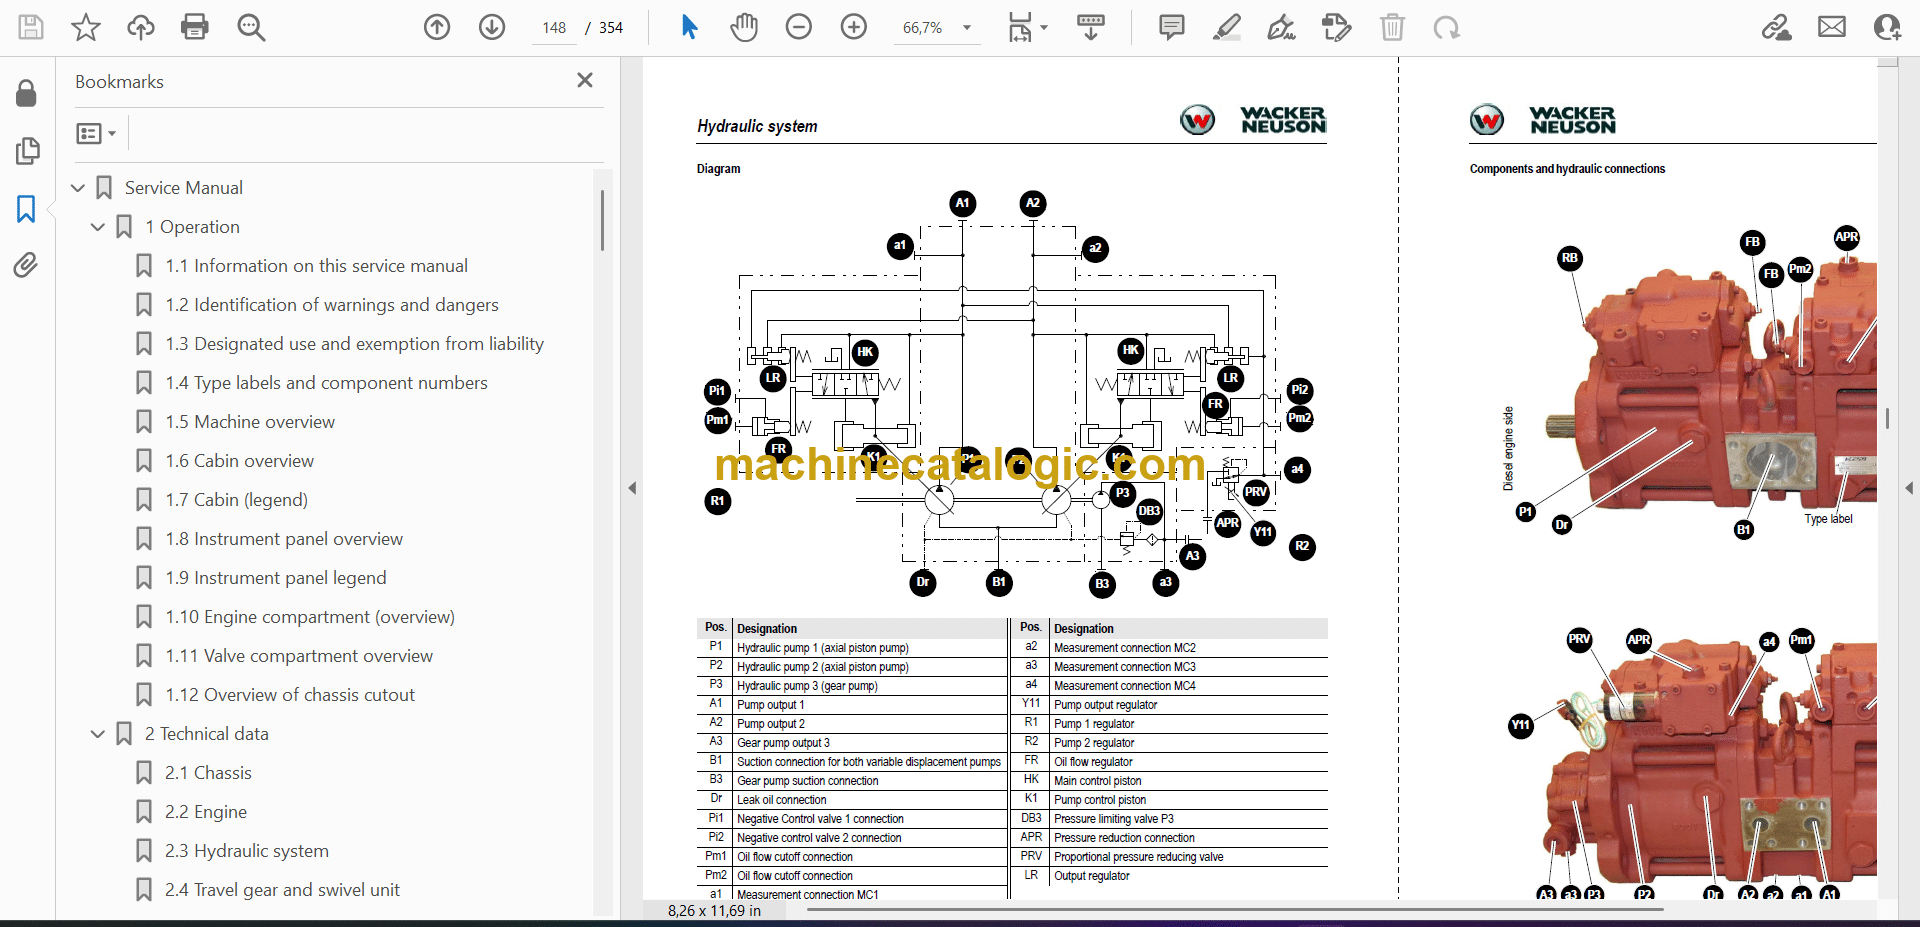Open 1.6 Cabin overview bookmark

point(239,461)
